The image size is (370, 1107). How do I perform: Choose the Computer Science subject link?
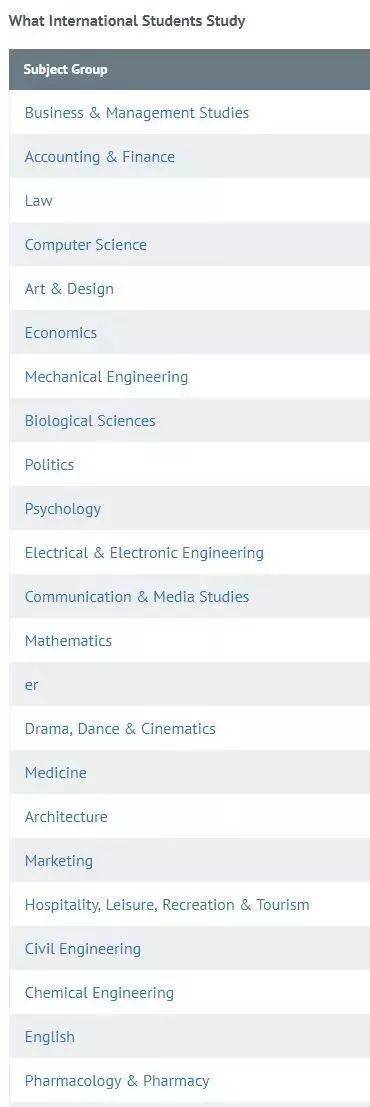[85, 245]
